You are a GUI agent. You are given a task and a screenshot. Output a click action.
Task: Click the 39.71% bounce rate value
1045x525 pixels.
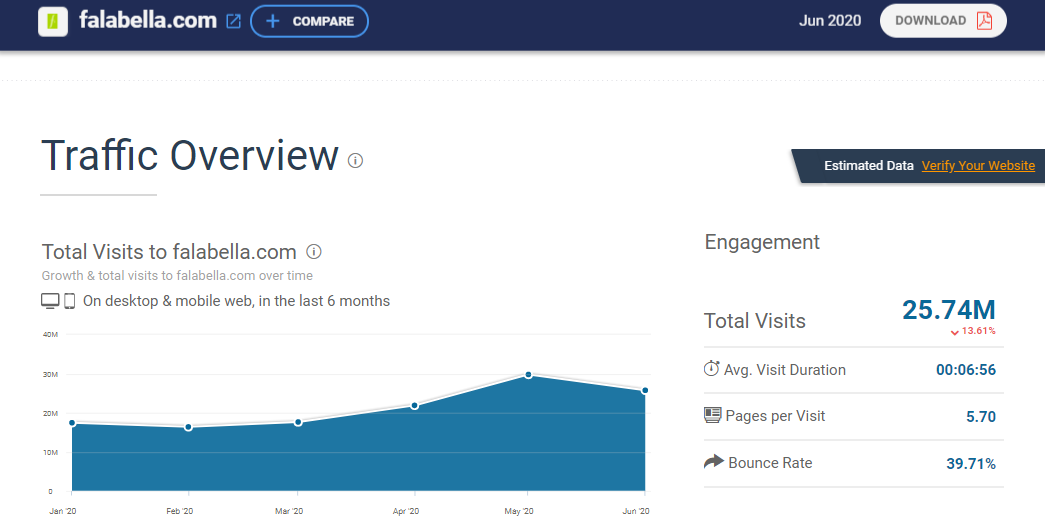click(971, 464)
